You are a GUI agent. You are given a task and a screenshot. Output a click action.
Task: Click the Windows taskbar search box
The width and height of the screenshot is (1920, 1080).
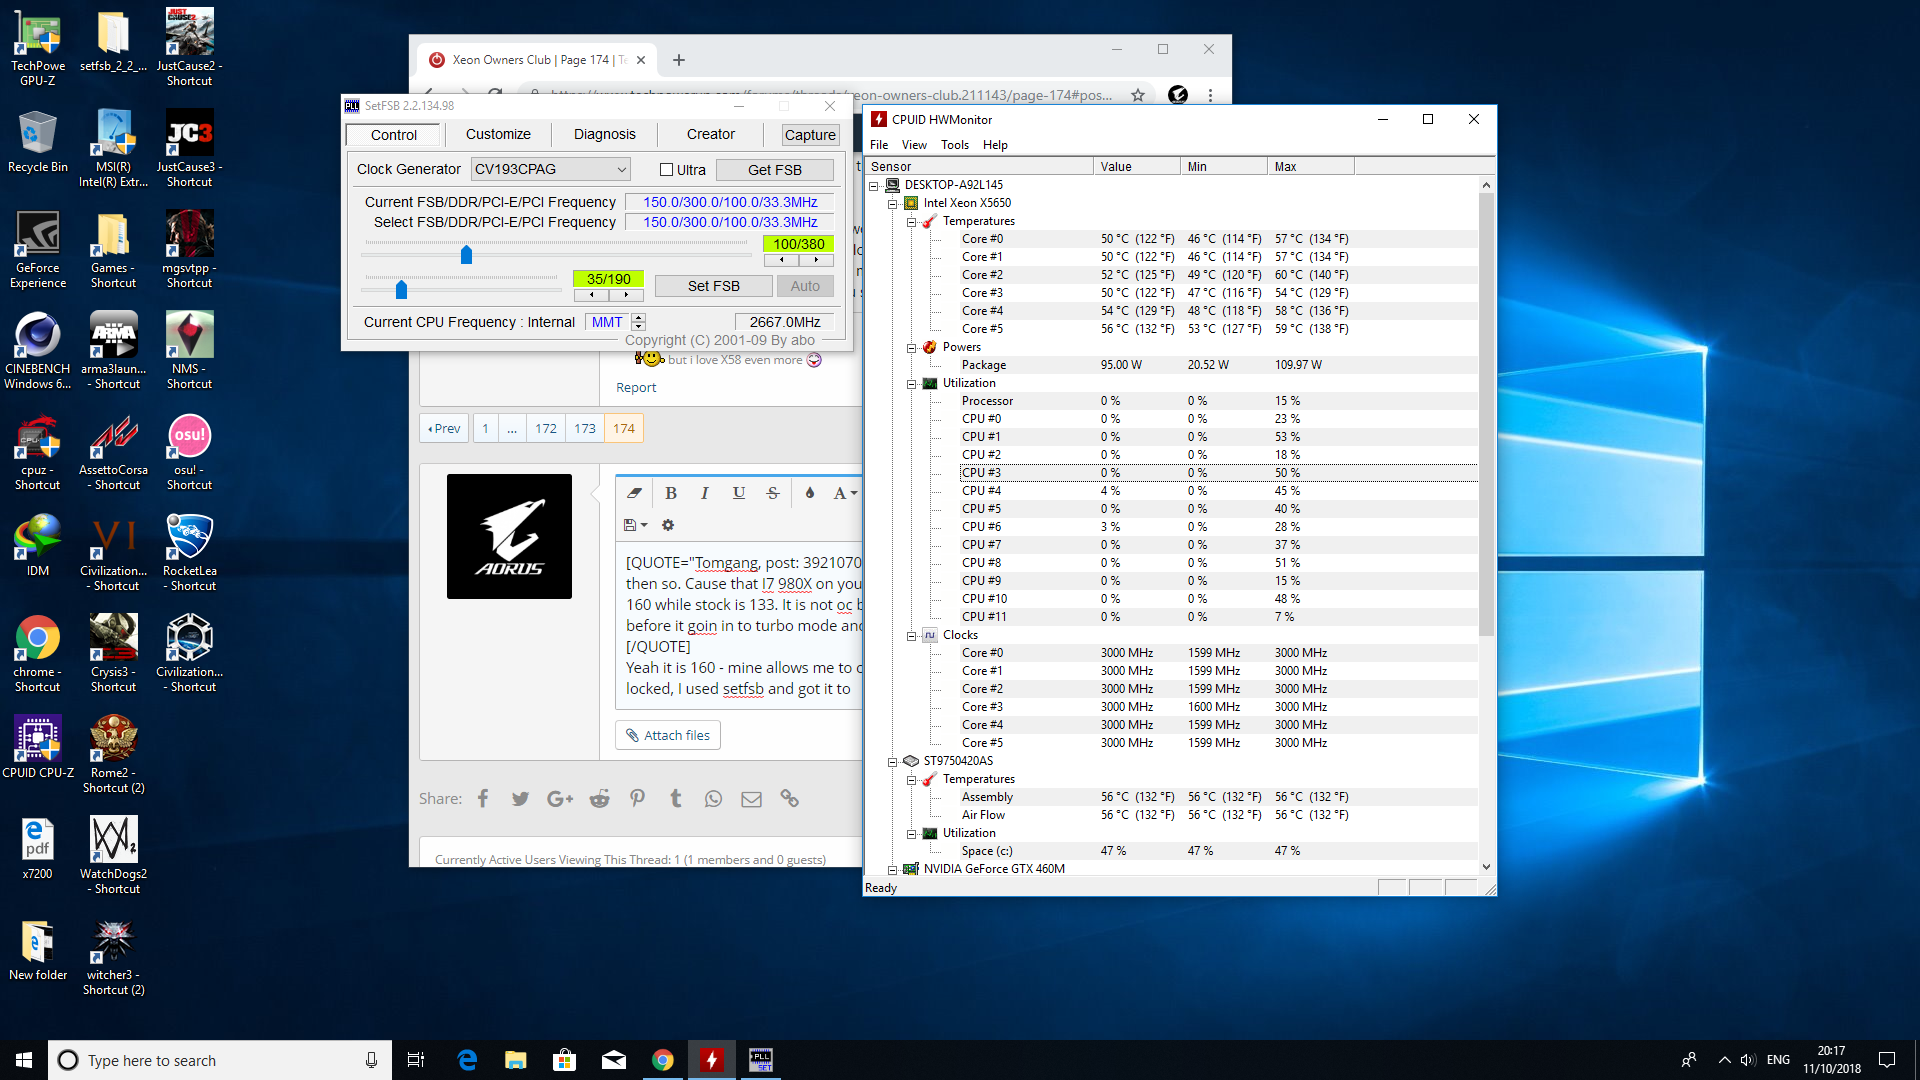click(x=220, y=1060)
